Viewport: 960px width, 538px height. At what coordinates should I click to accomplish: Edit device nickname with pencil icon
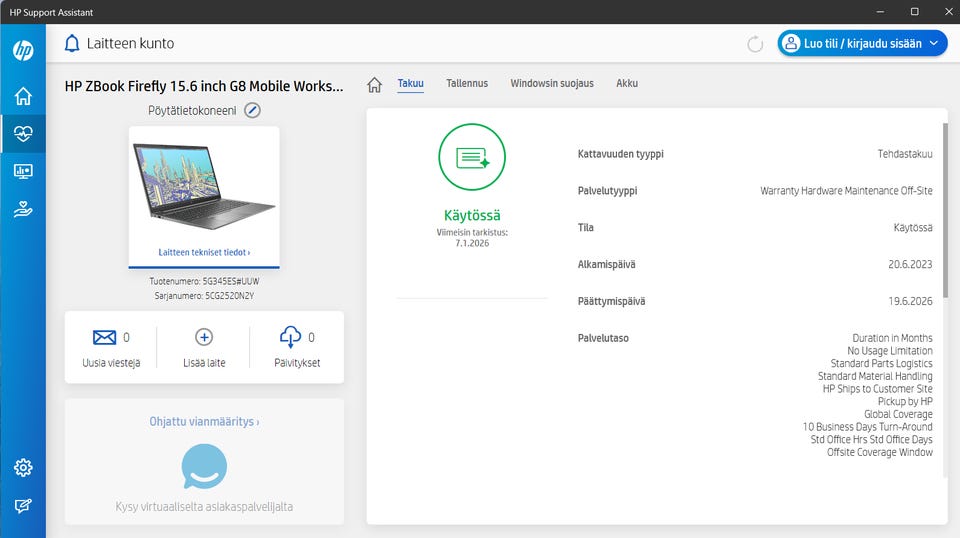point(252,110)
